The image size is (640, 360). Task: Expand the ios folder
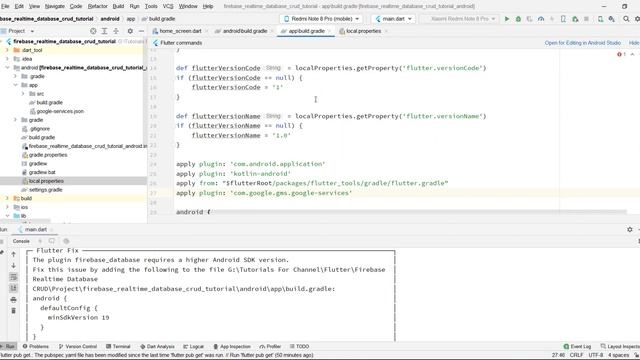pos(7,207)
